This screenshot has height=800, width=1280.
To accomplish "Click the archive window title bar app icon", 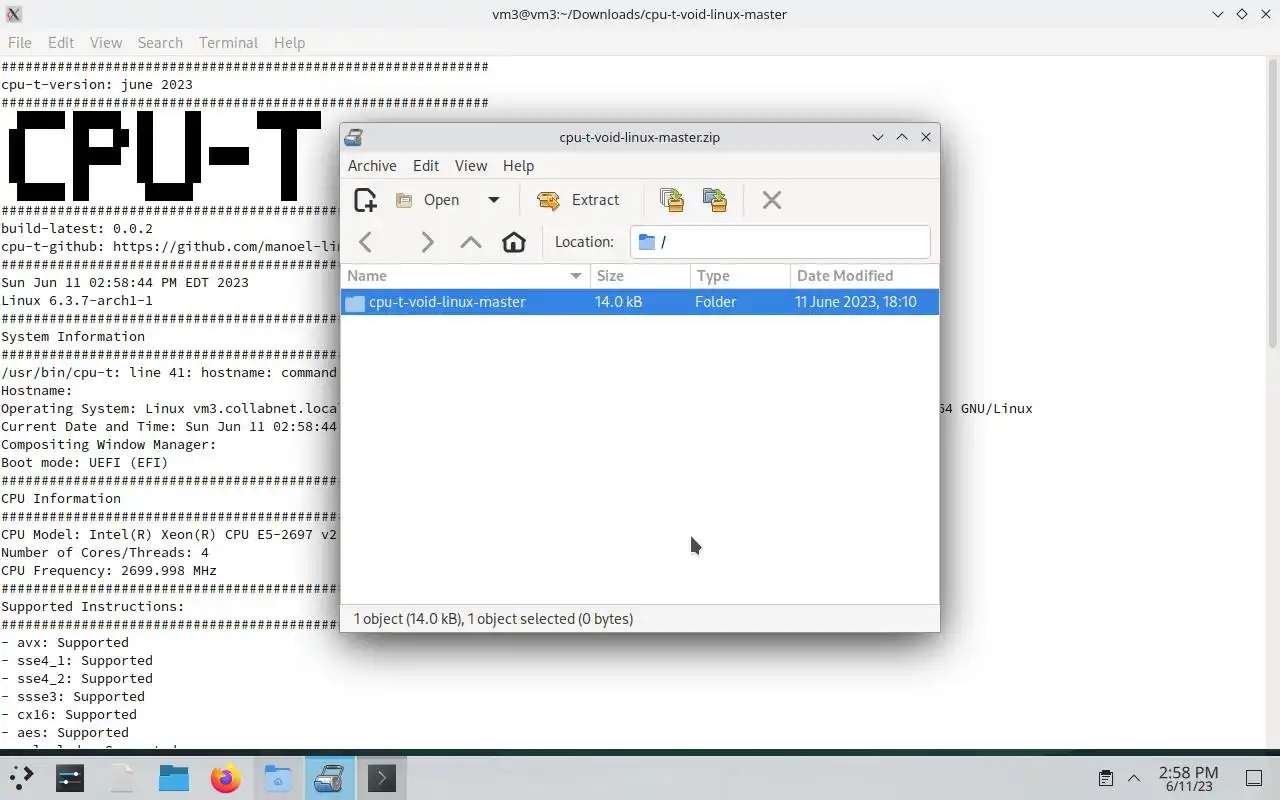I will tap(354, 137).
